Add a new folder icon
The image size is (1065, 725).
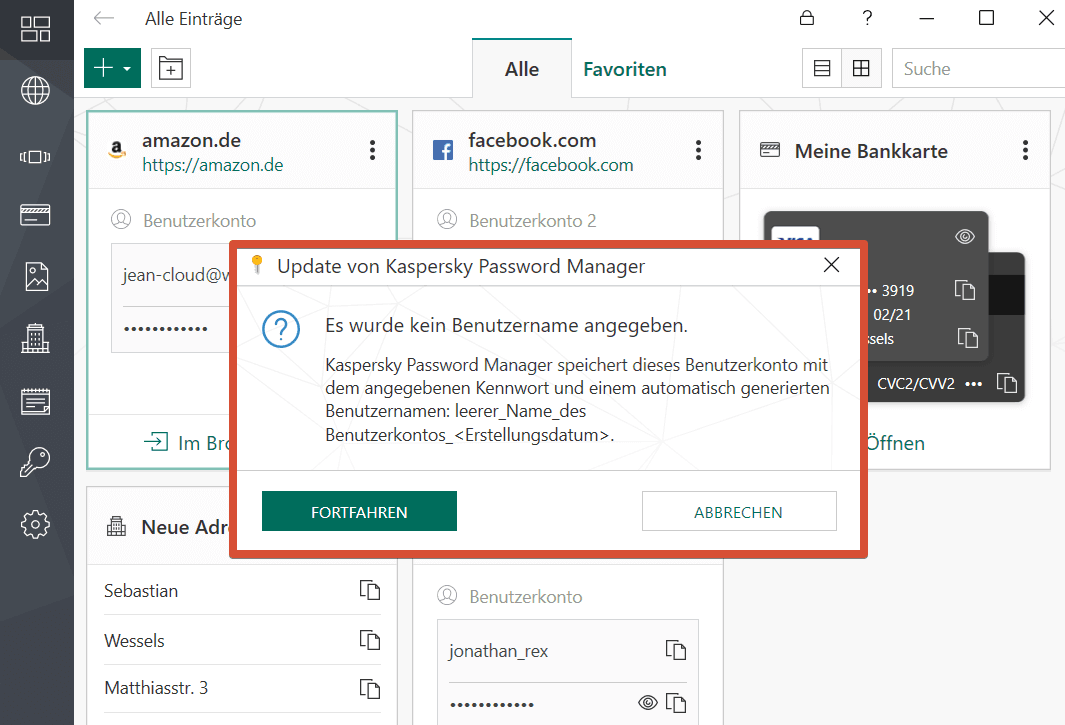pos(170,68)
